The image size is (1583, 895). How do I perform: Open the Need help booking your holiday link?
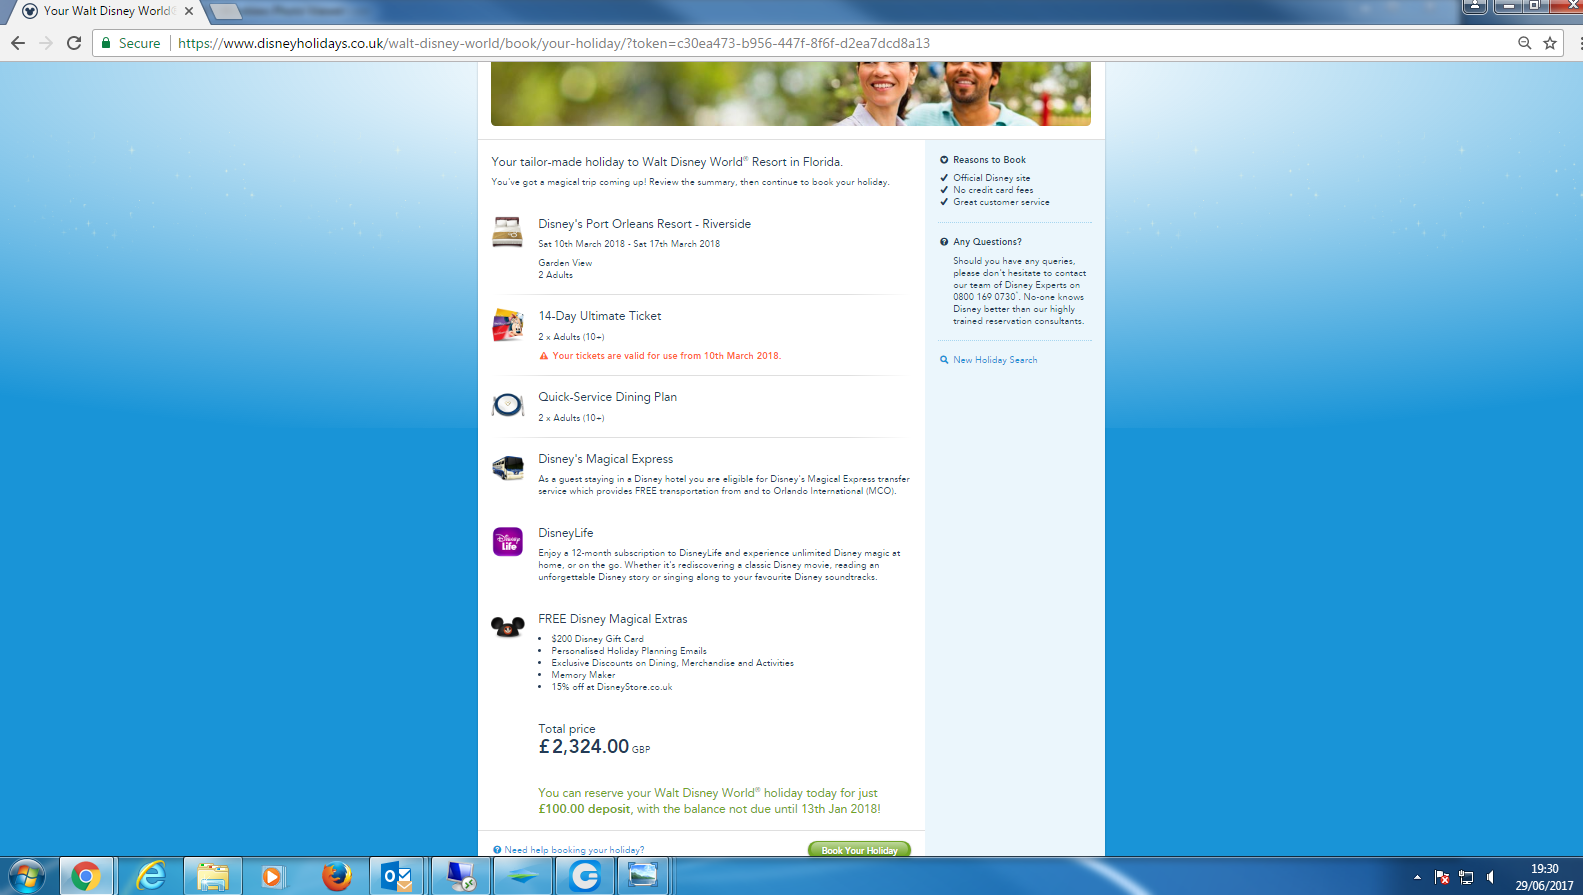point(574,850)
